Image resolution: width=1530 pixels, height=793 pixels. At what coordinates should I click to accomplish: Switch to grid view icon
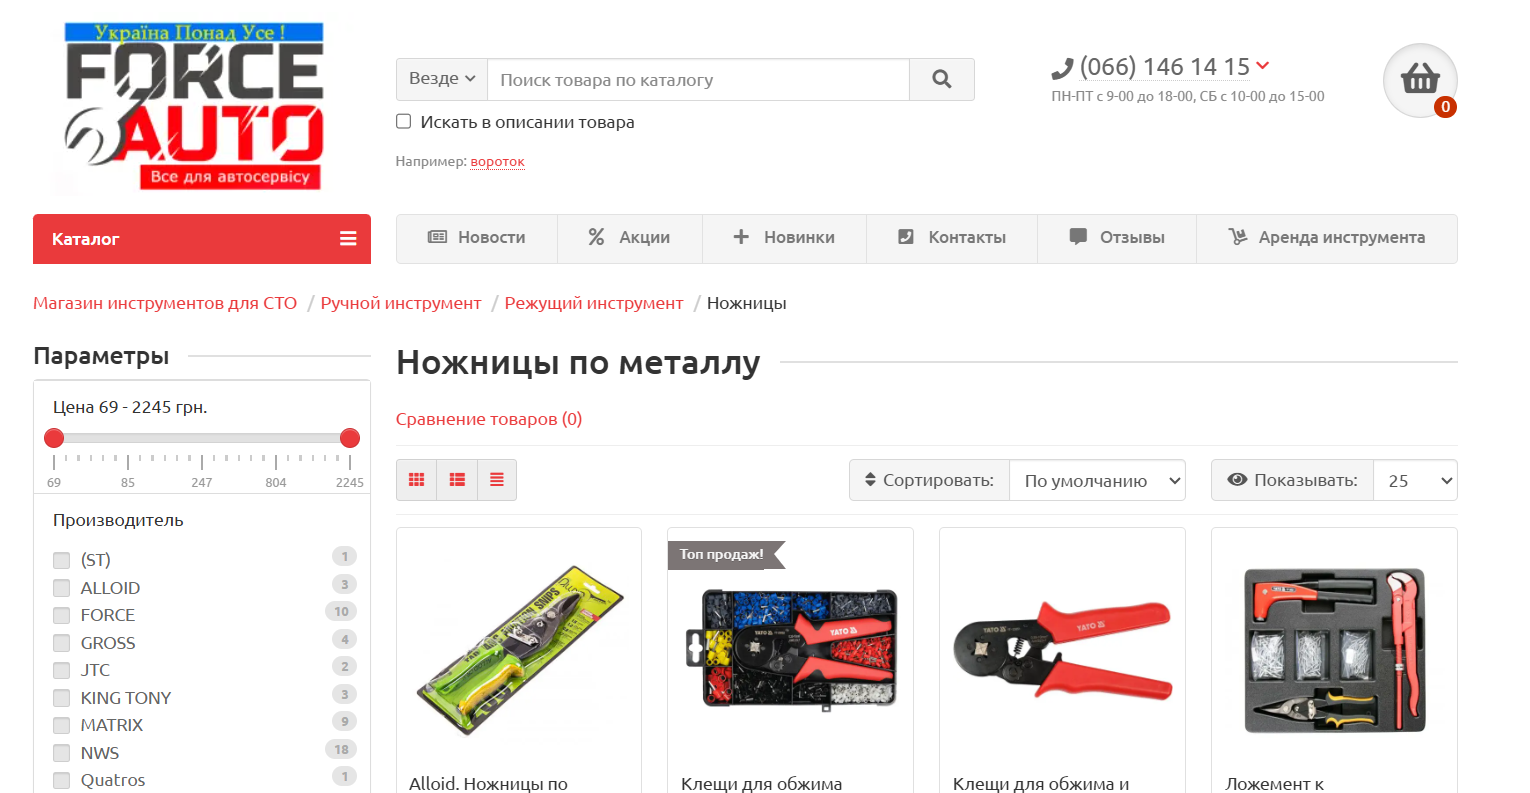click(x=417, y=480)
